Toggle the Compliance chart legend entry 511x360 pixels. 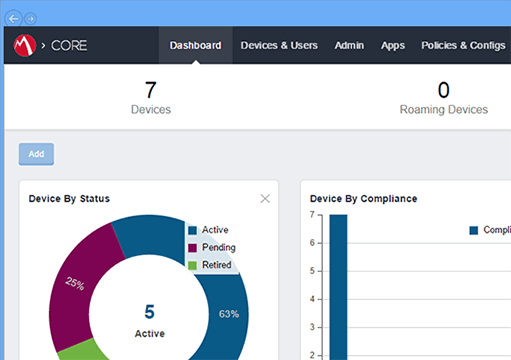click(490, 230)
